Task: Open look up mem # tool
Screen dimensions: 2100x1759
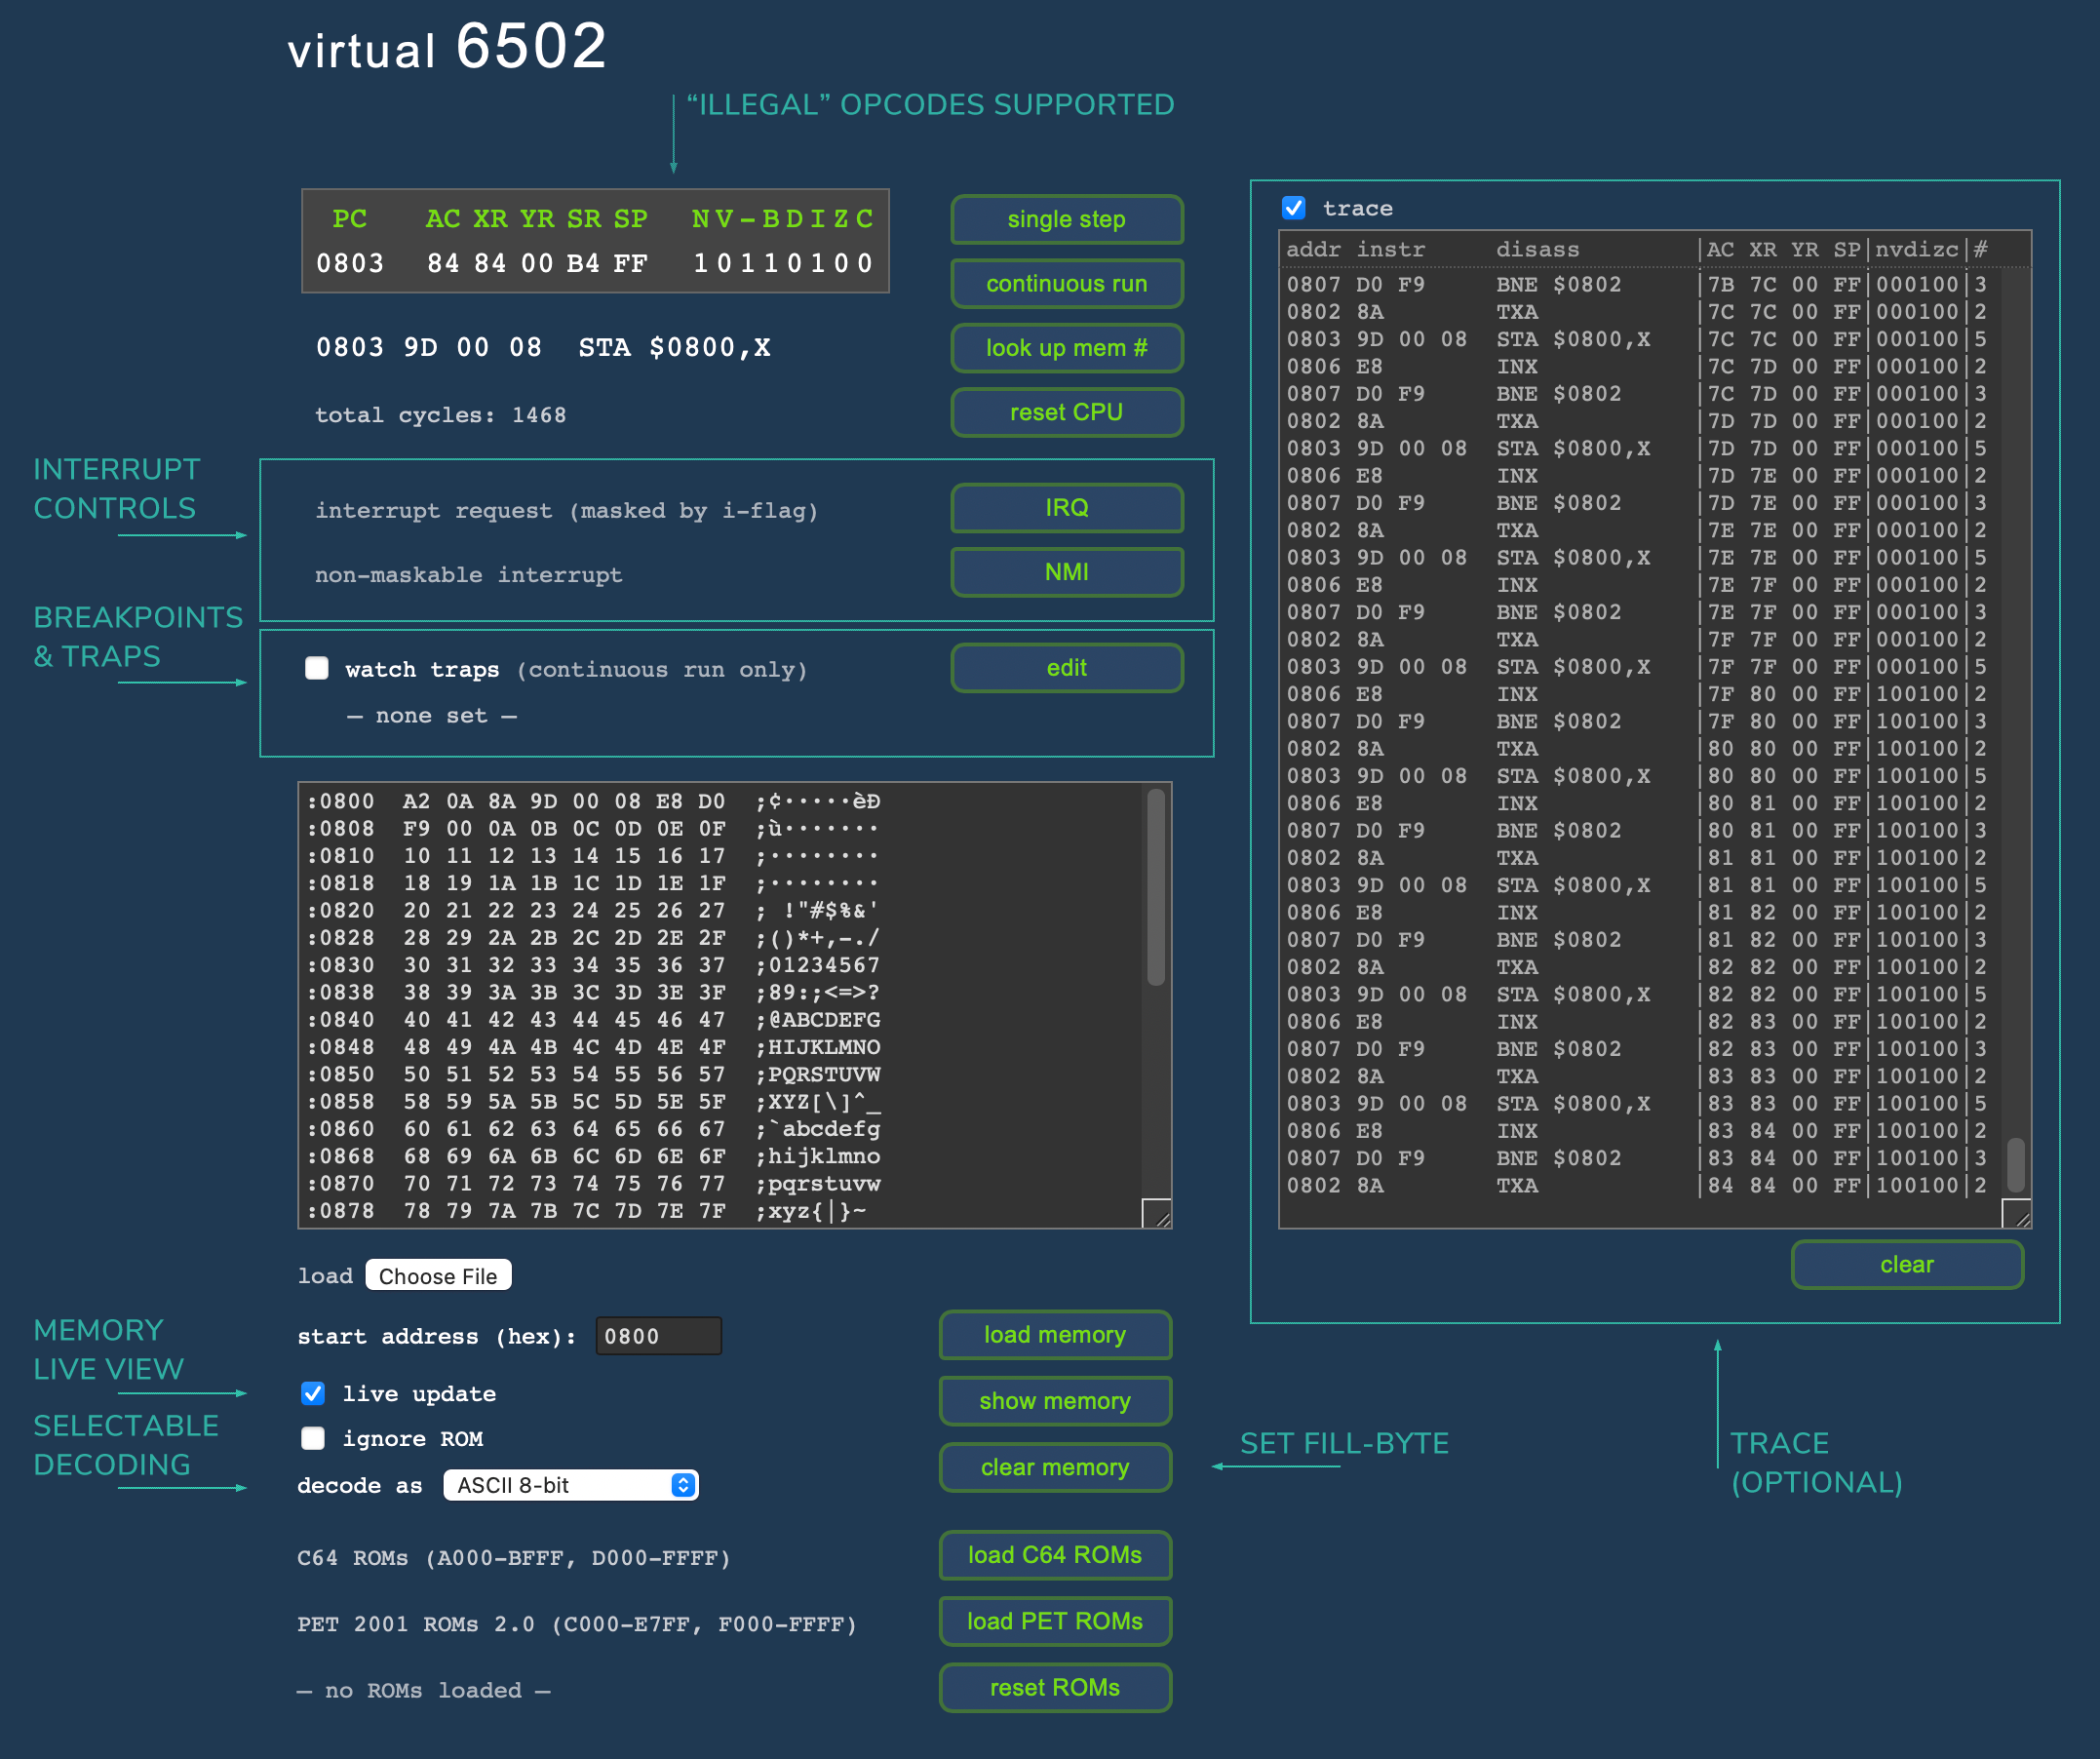Action: point(1066,348)
